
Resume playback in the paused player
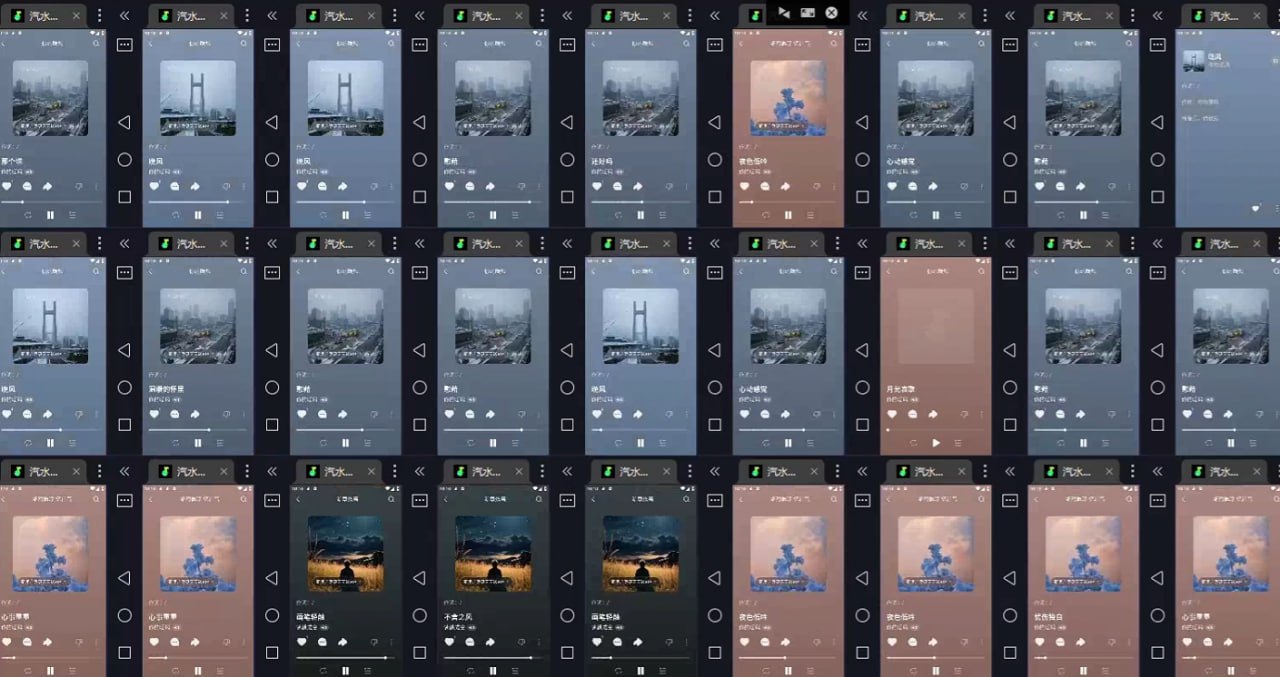coord(936,442)
